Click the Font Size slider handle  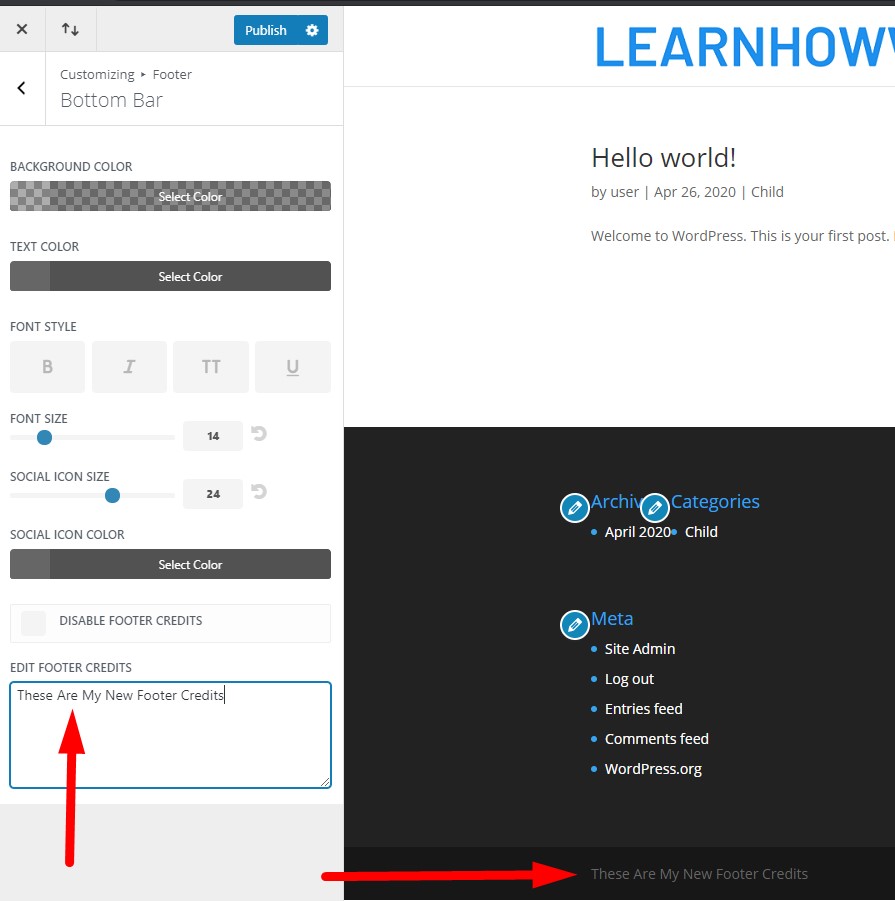pyautogui.click(x=44, y=438)
